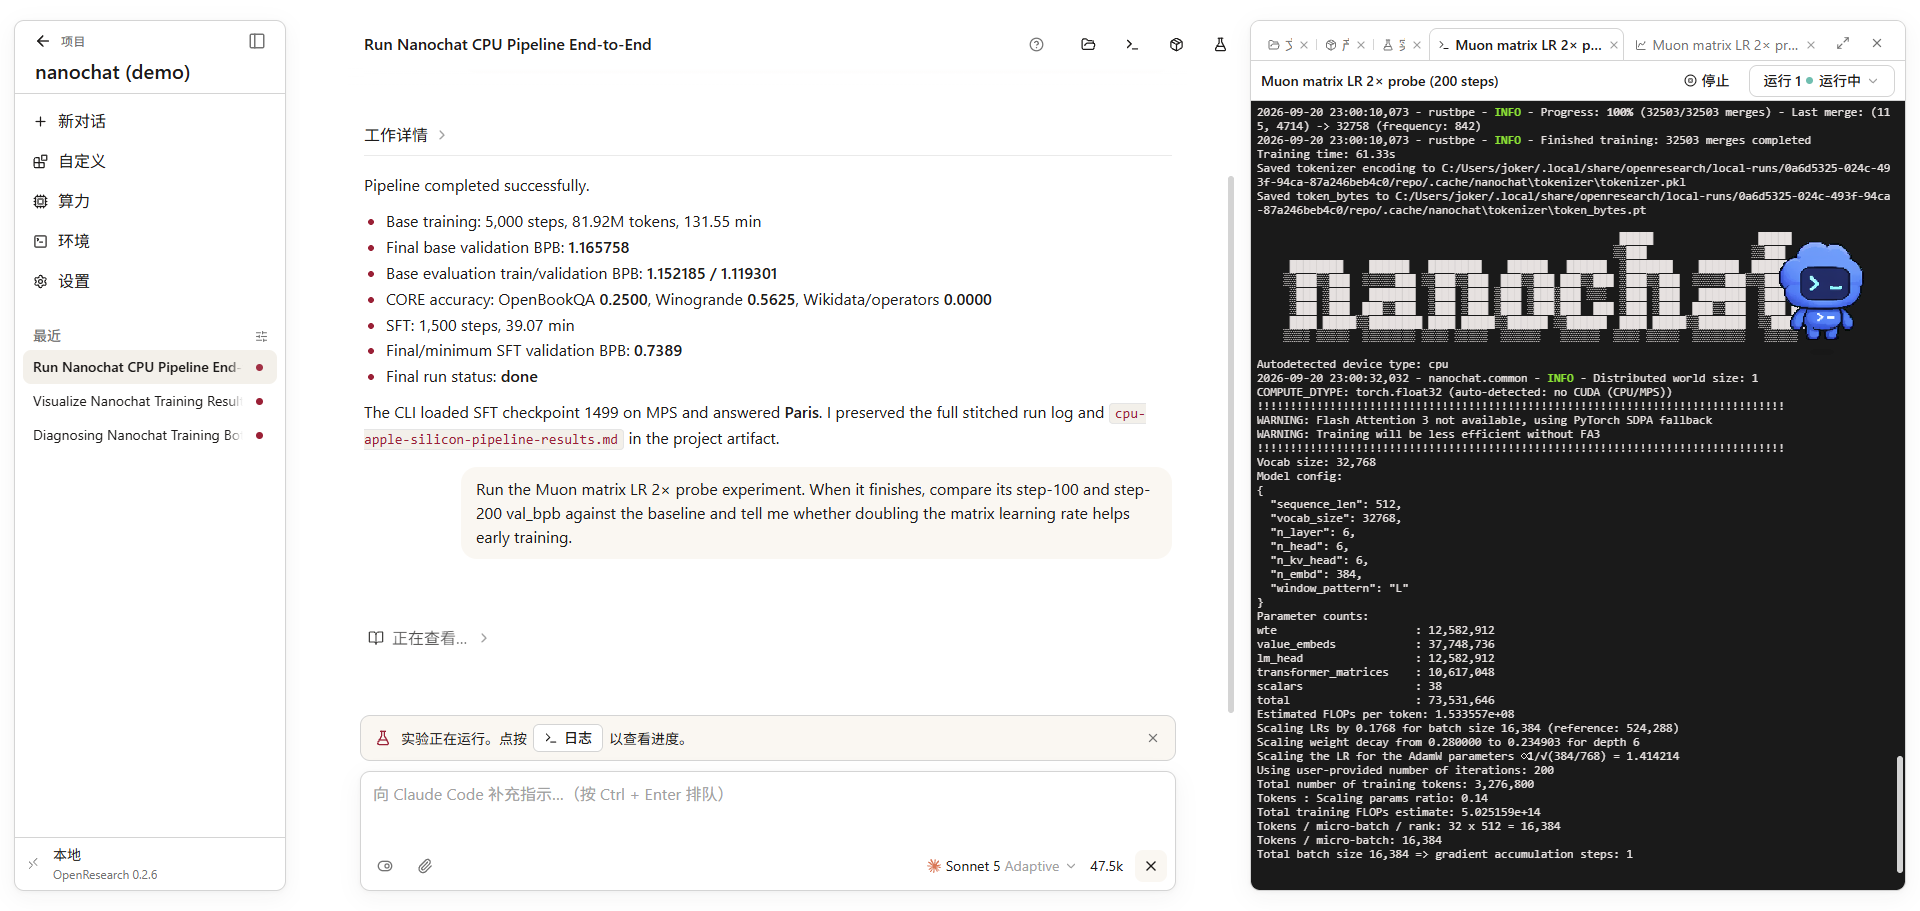Close the right side panel
Image resolution: width=1920 pixels, height=911 pixels.
(1877, 43)
